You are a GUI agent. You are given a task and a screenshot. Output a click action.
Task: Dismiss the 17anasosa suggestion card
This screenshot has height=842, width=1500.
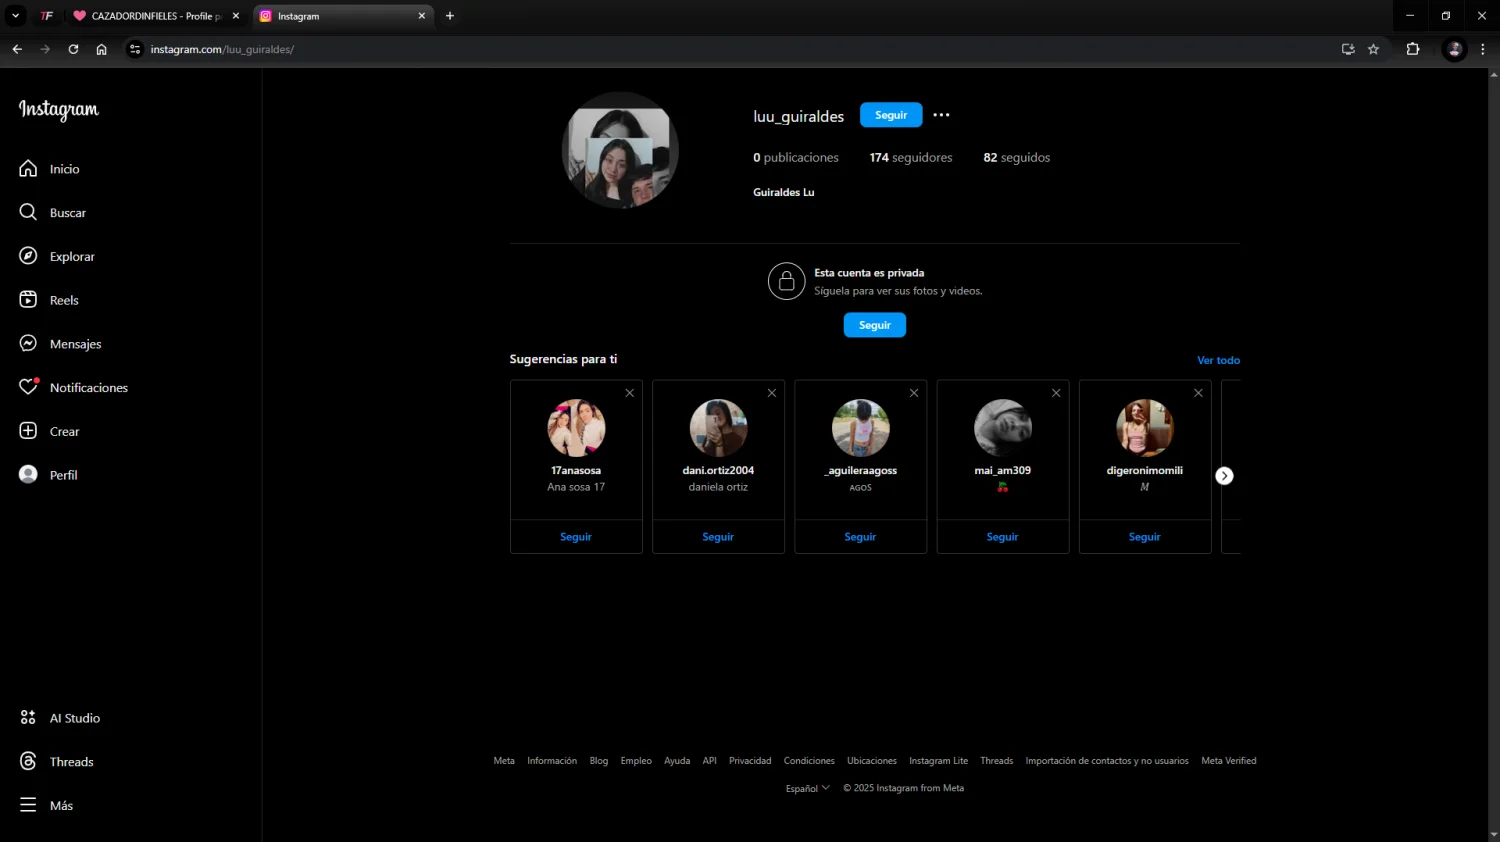tap(630, 393)
